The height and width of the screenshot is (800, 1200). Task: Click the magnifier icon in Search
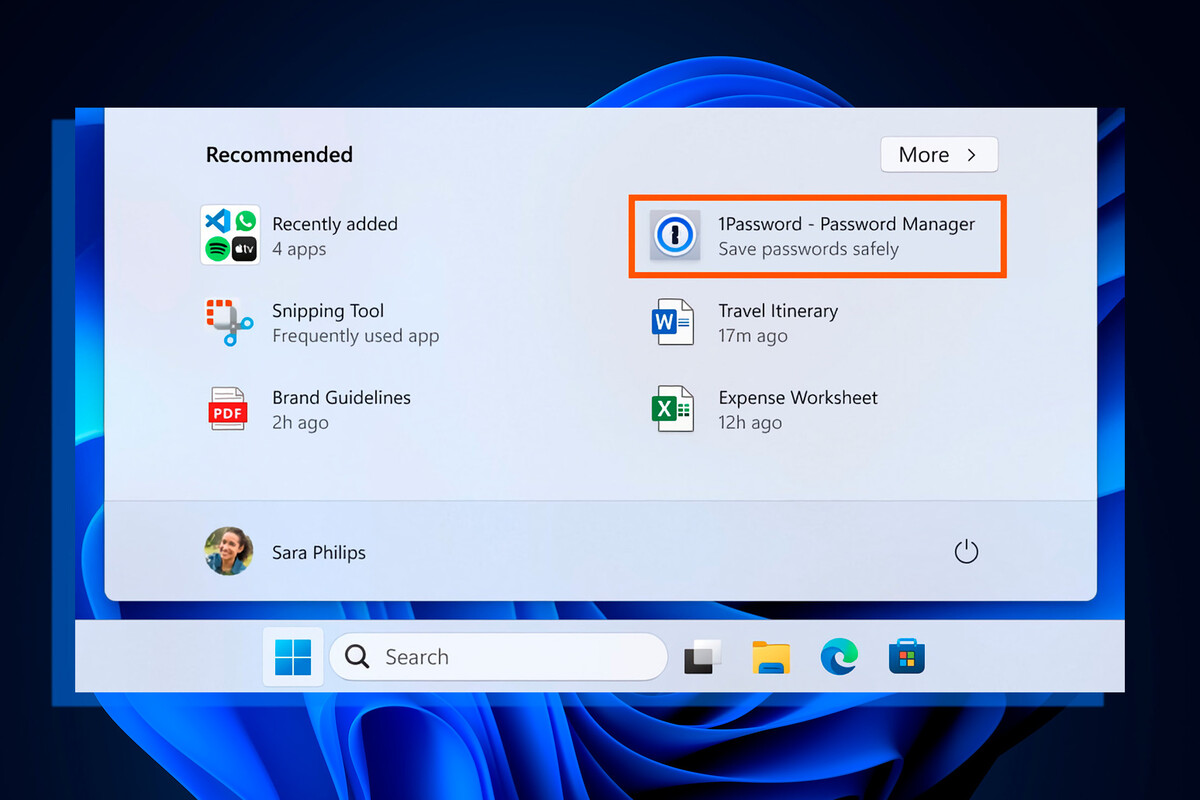click(357, 657)
